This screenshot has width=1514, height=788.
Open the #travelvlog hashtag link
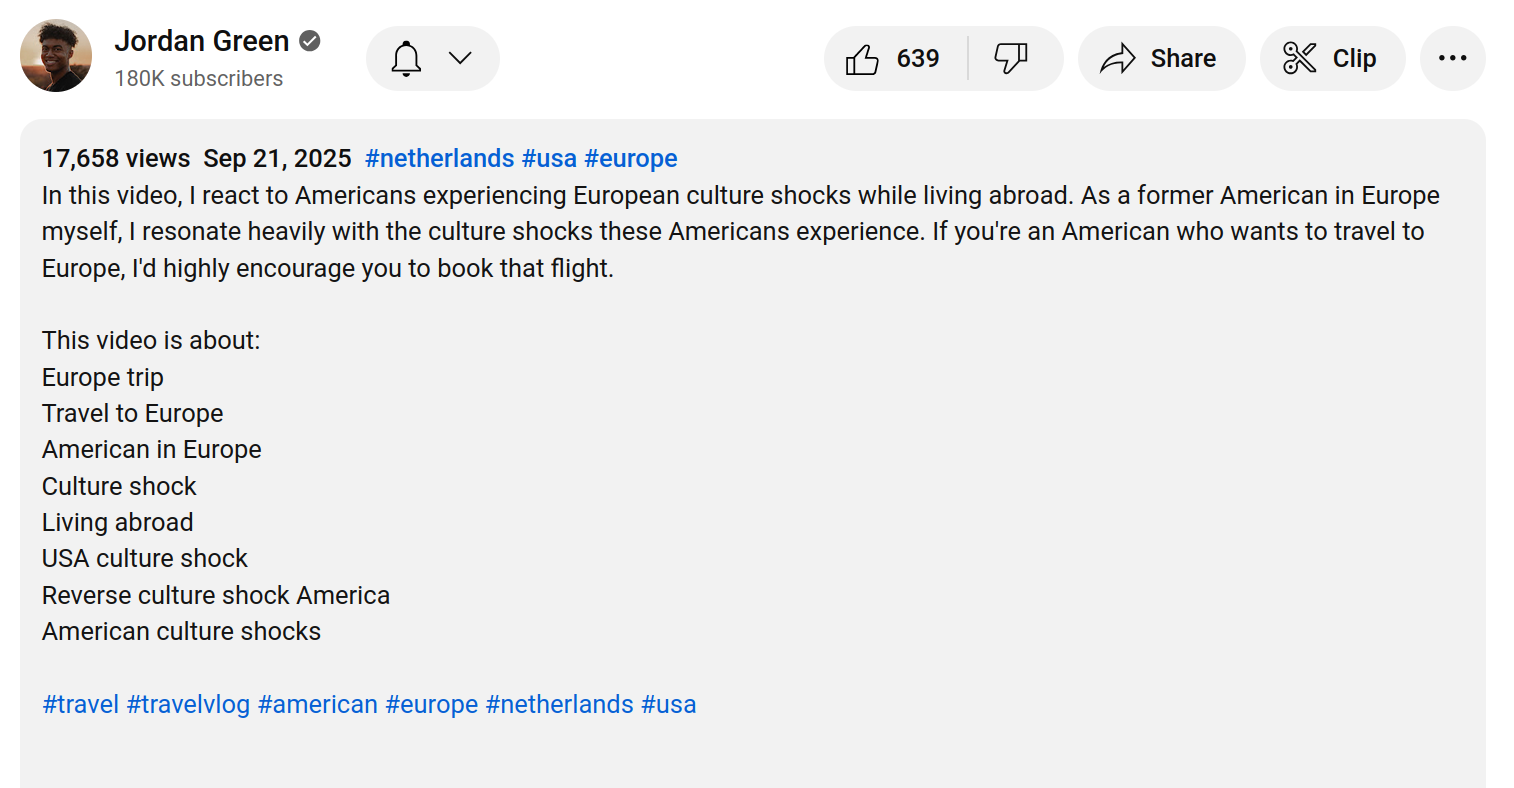tap(188, 704)
